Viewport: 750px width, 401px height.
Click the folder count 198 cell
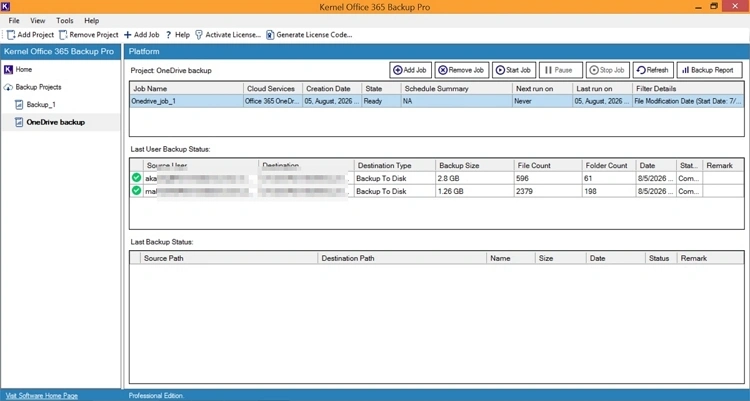[x=608, y=191]
